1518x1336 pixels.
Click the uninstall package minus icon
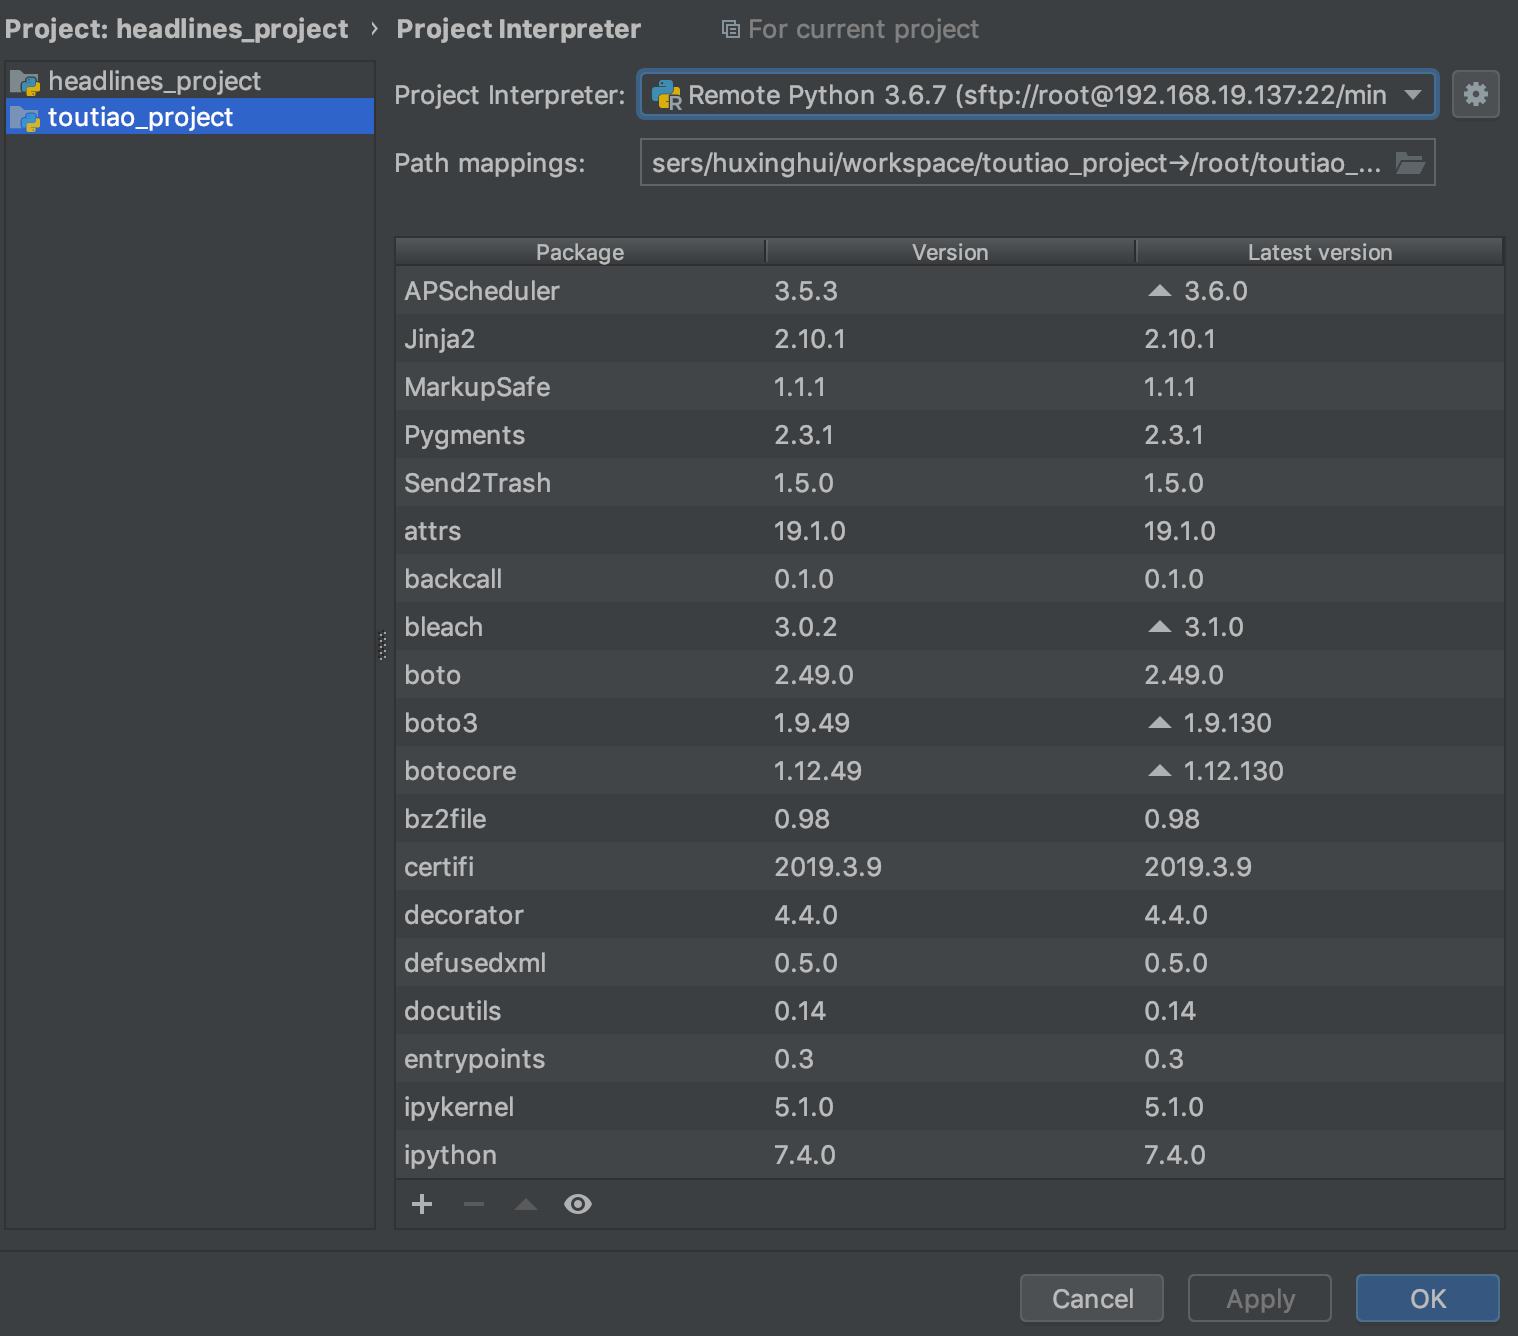click(474, 1204)
